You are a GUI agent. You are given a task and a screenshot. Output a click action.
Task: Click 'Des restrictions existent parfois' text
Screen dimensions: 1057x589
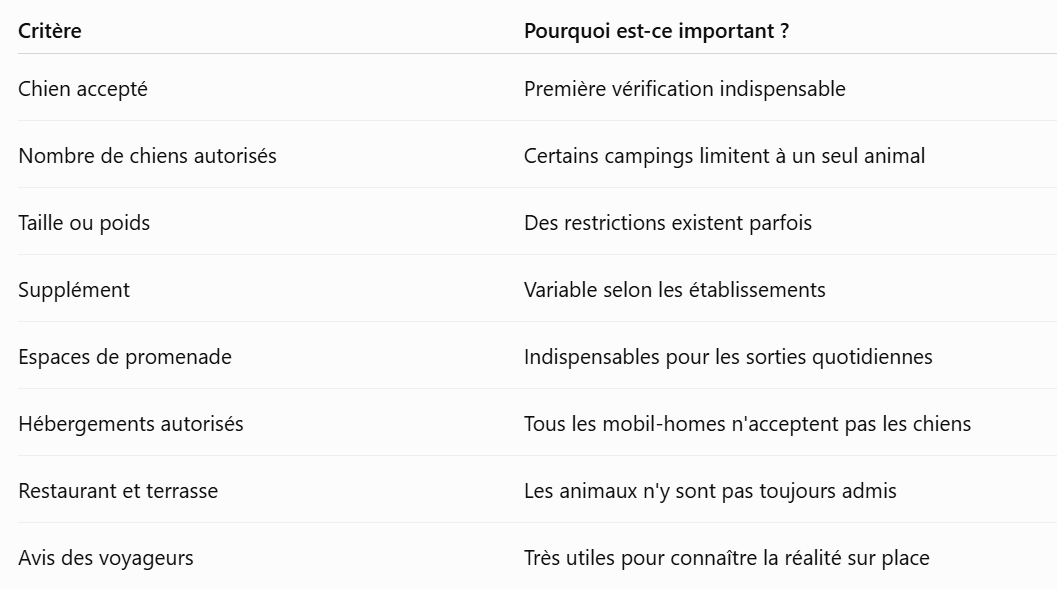click(x=667, y=223)
